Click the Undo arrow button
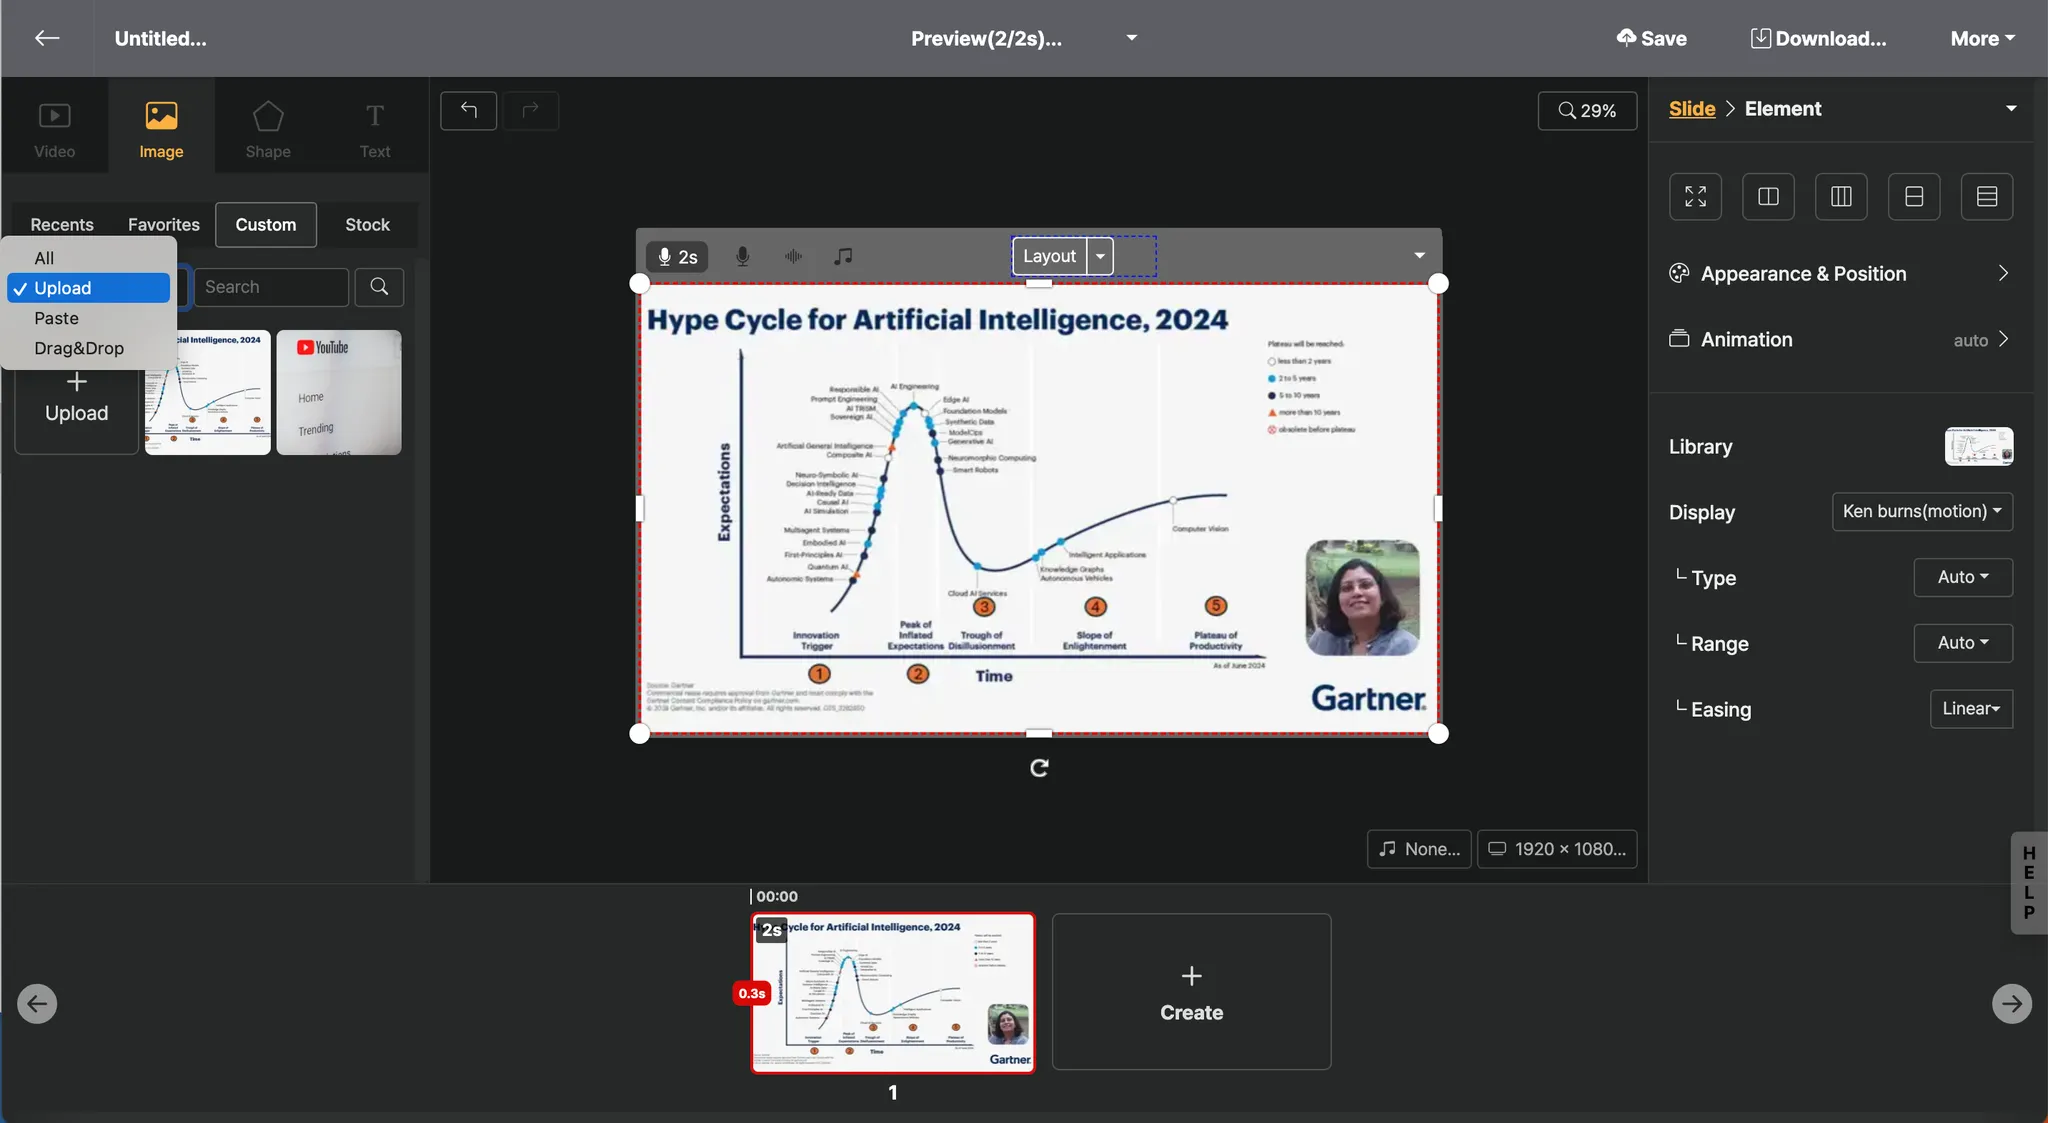Image resolution: width=2048 pixels, height=1123 pixels. [x=469, y=110]
